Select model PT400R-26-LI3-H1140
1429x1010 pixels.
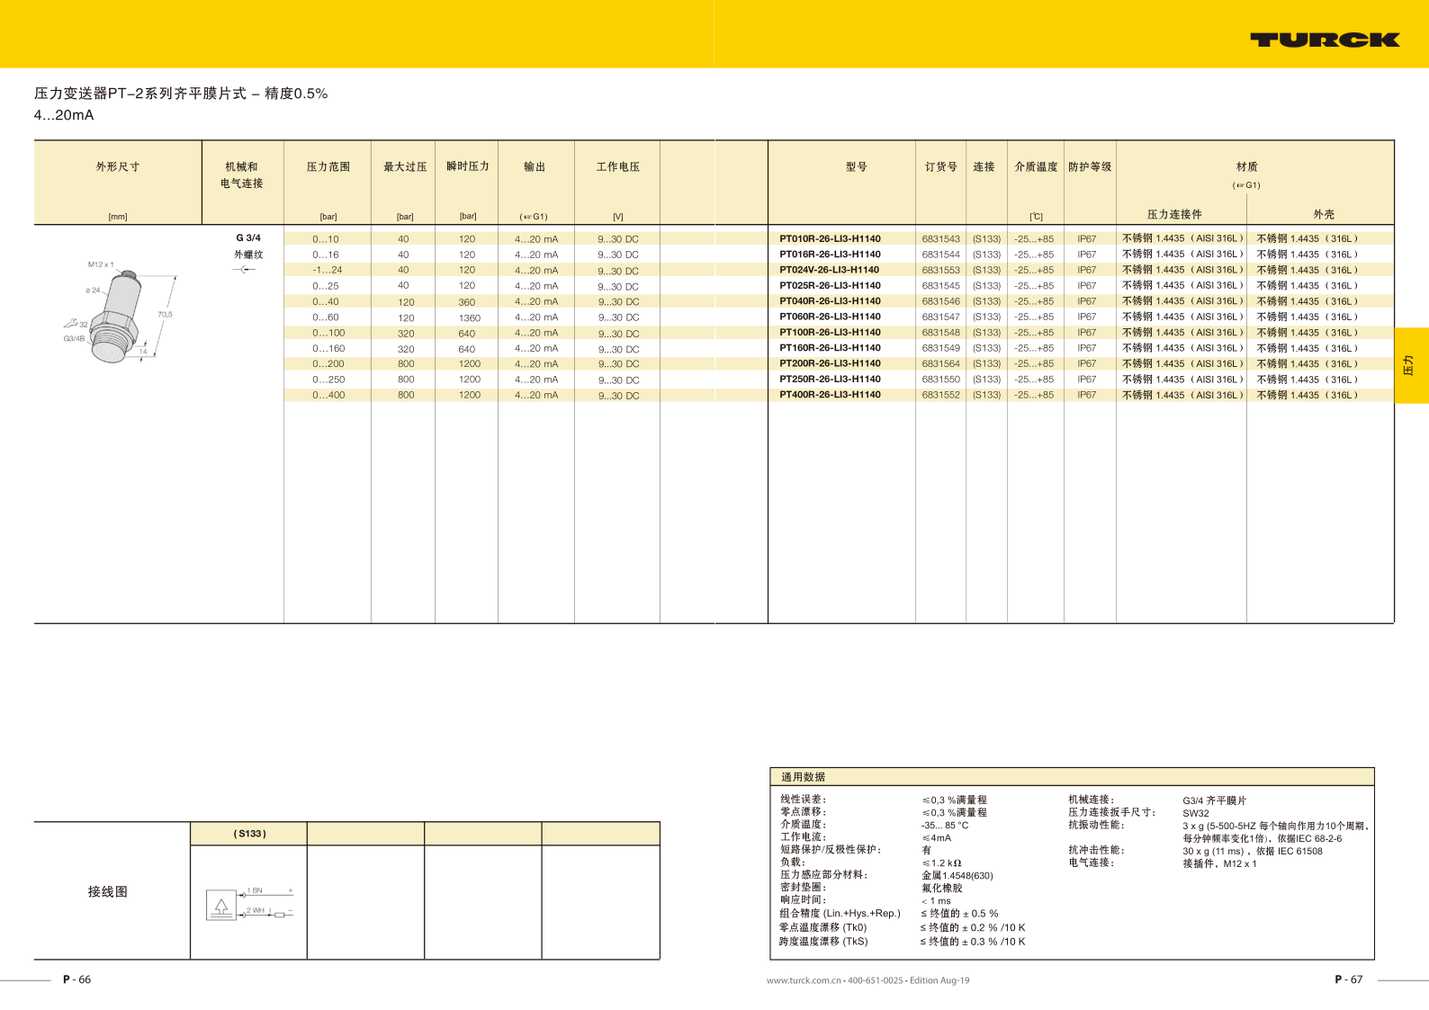click(x=830, y=395)
